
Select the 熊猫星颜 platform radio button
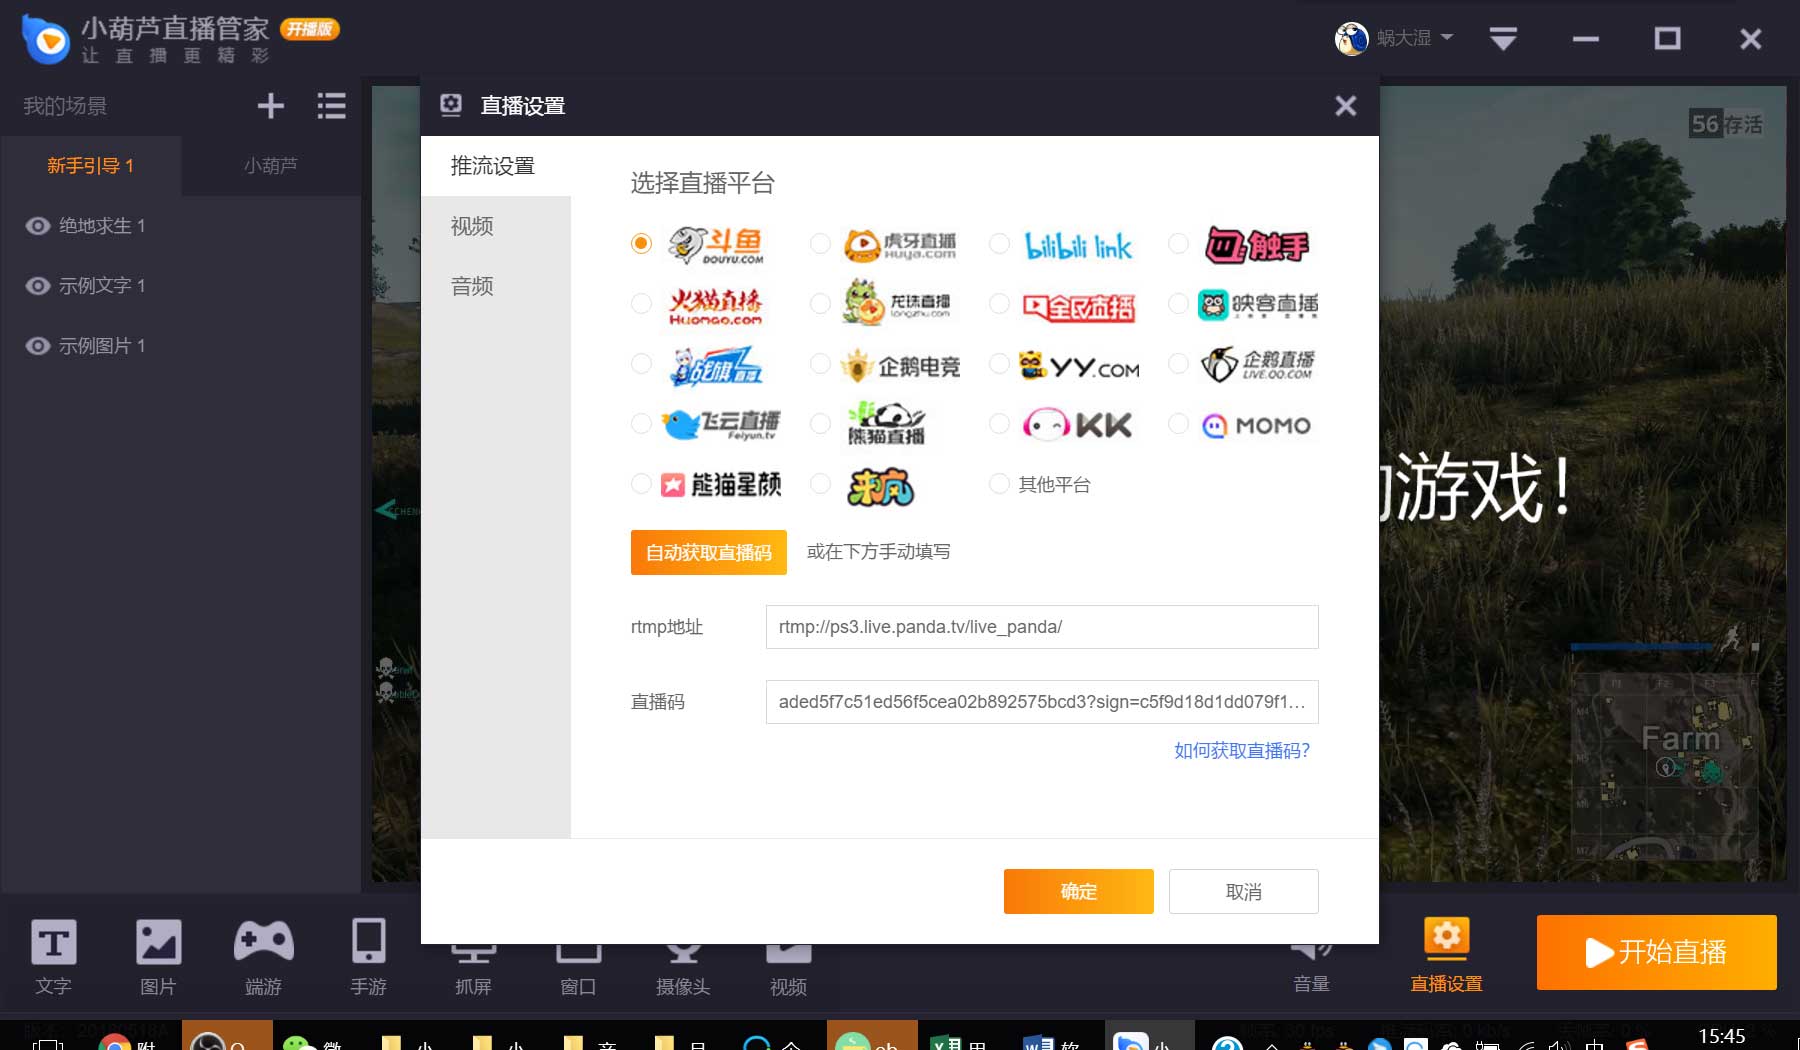coord(641,484)
